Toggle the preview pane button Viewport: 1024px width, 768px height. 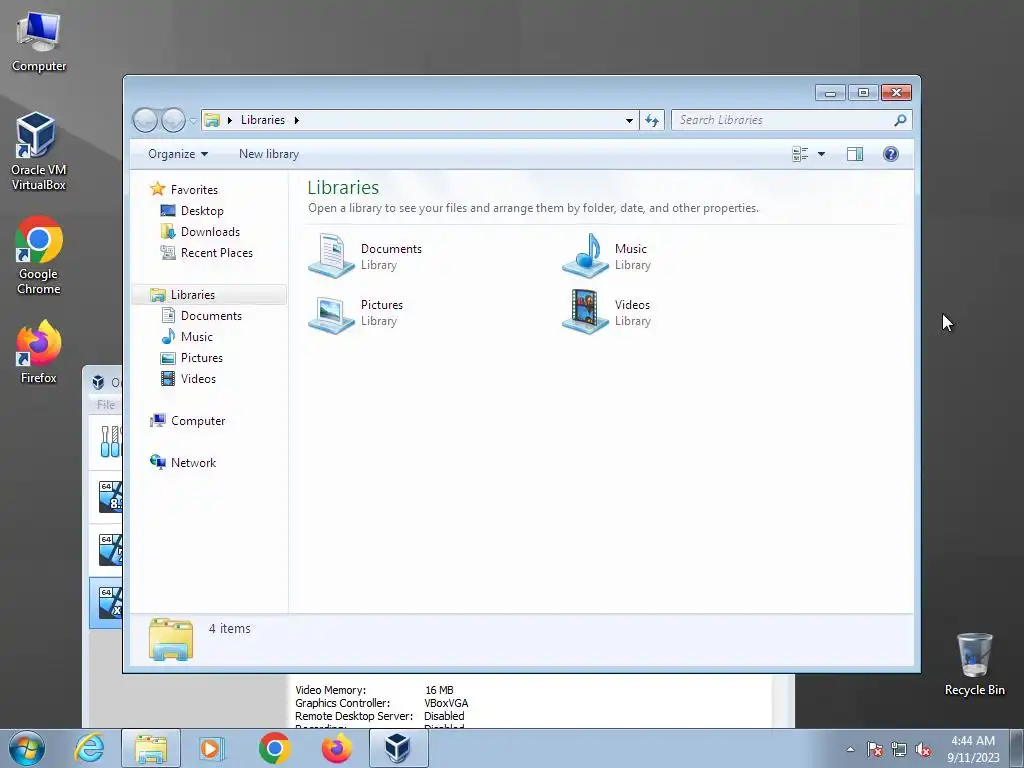point(855,154)
